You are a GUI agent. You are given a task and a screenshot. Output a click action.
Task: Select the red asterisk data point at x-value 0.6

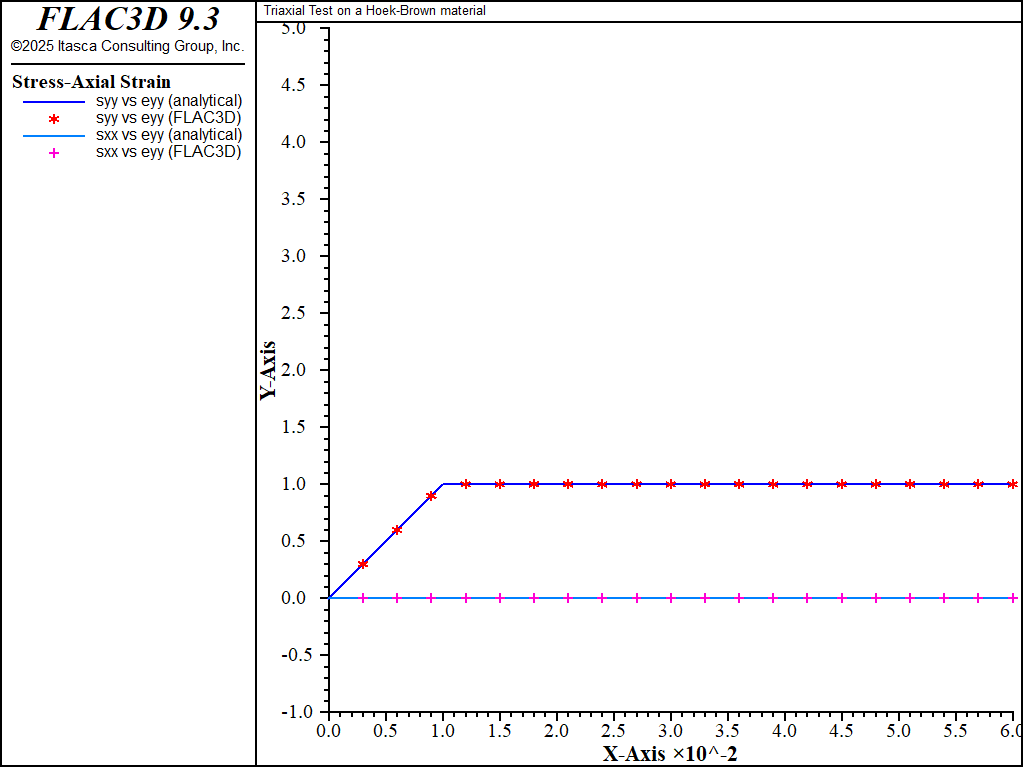[397, 530]
